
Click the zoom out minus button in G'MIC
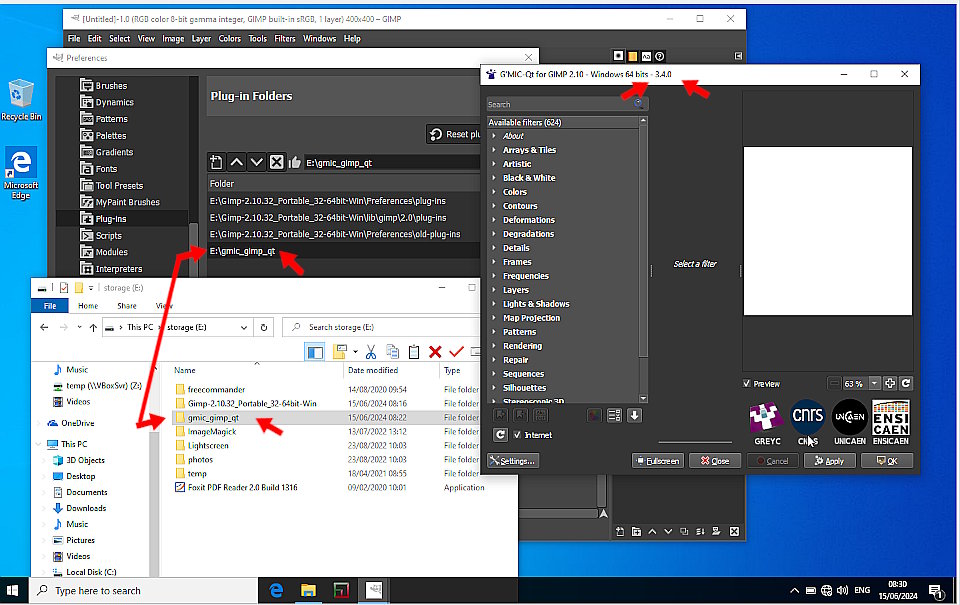click(834, 383)
